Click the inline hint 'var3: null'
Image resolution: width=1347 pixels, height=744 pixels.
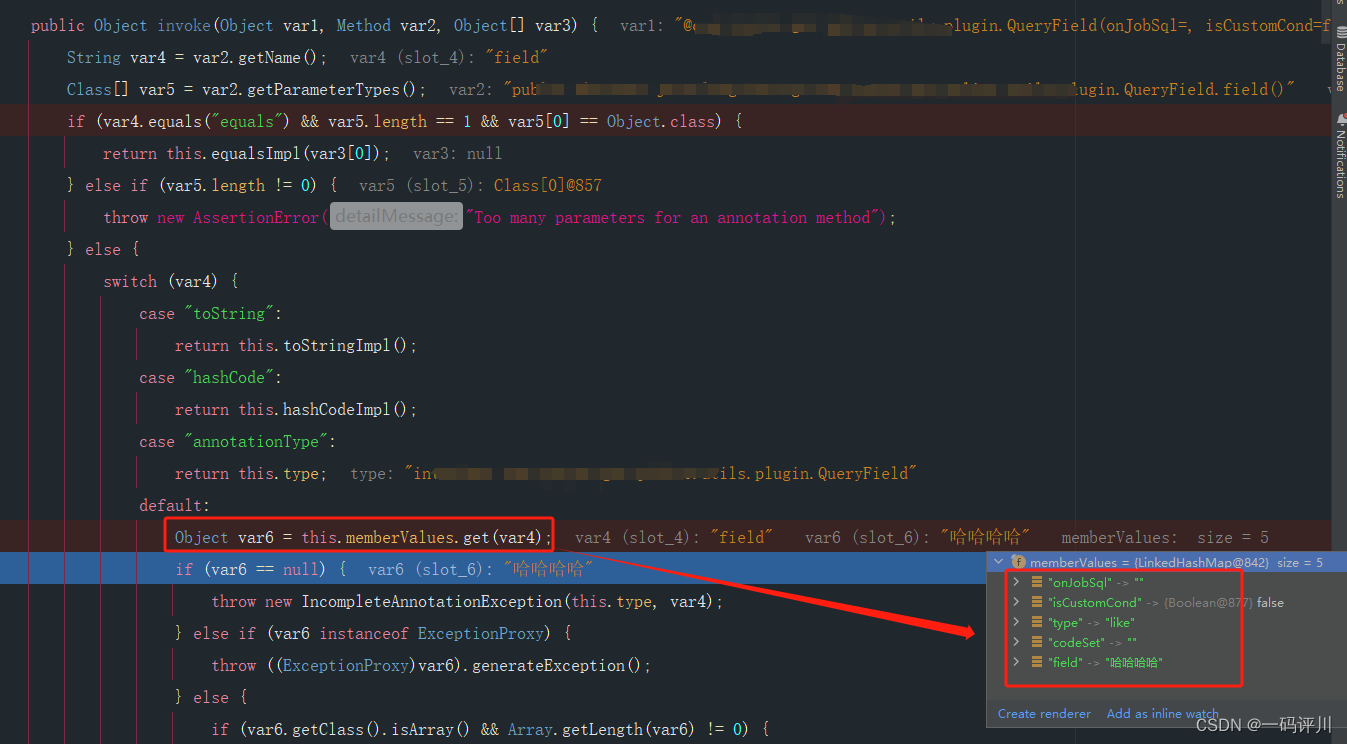457,153
